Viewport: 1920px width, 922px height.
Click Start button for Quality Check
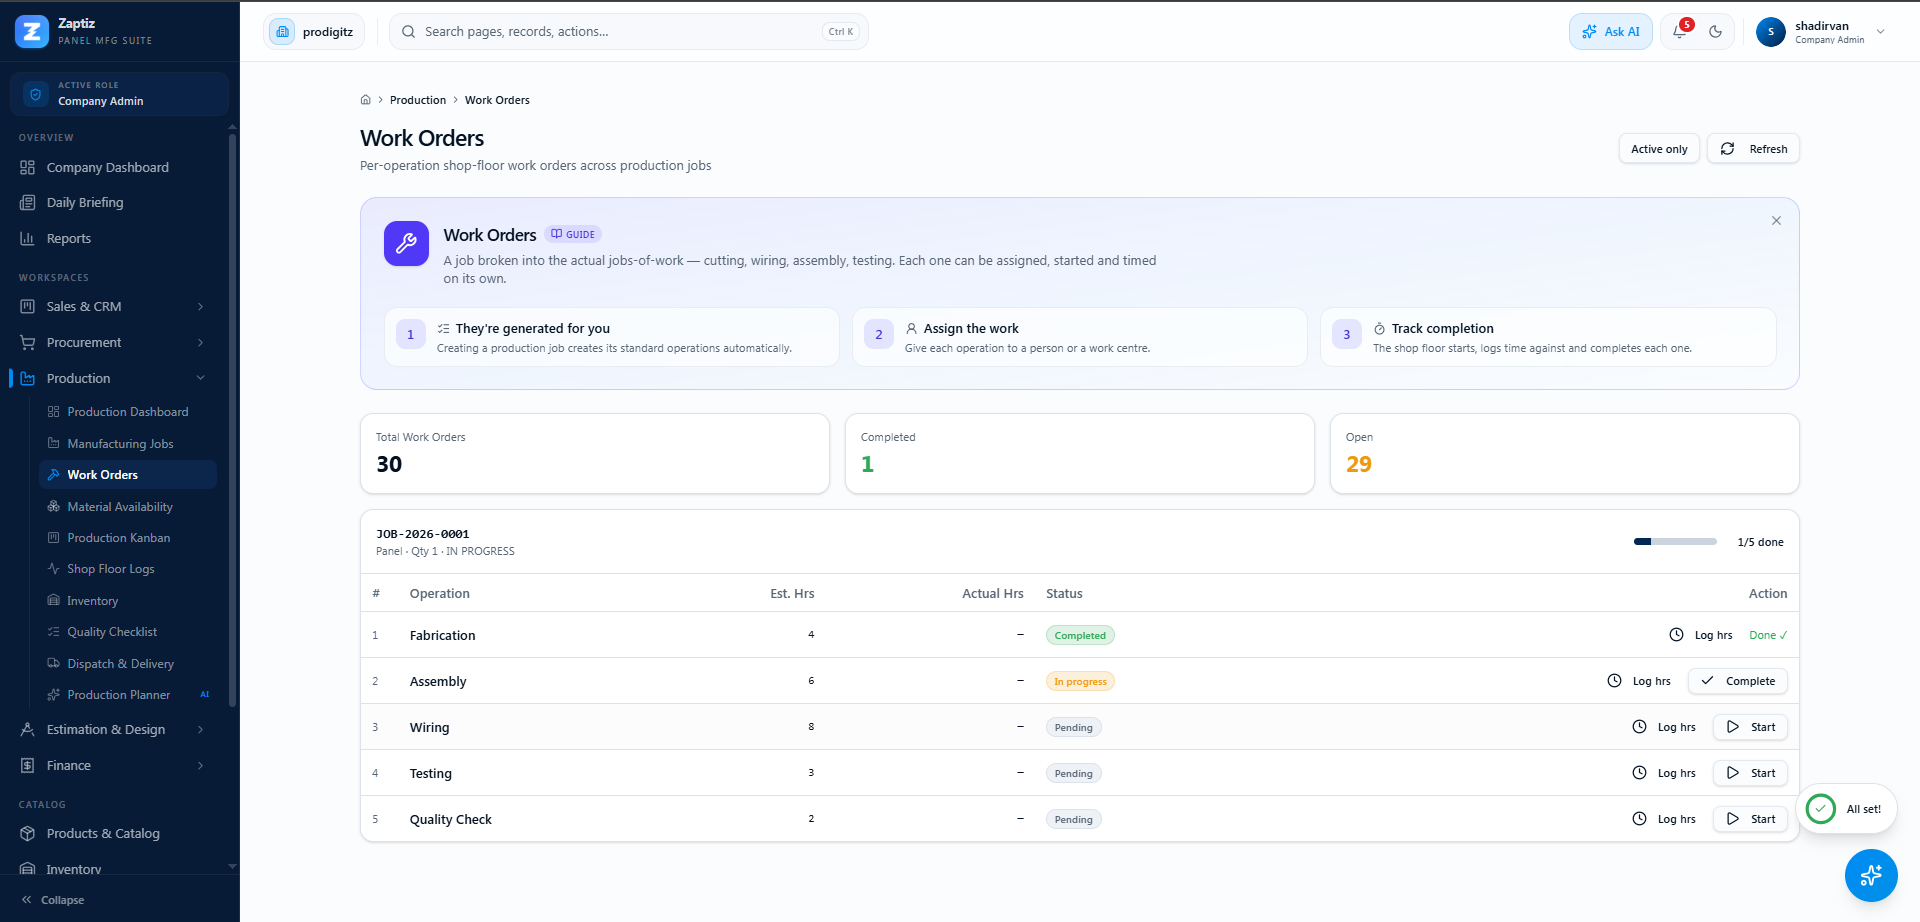(1750, 819)
